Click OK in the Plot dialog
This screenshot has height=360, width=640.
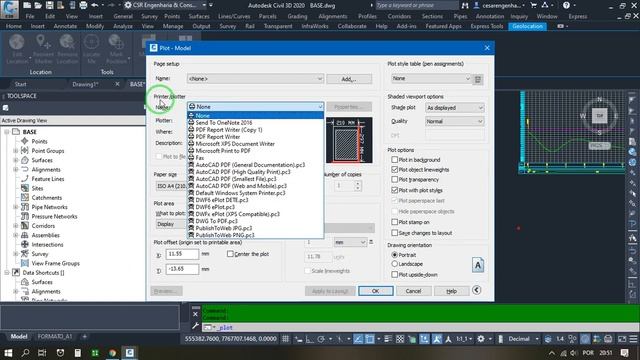[x=376, y=291]
